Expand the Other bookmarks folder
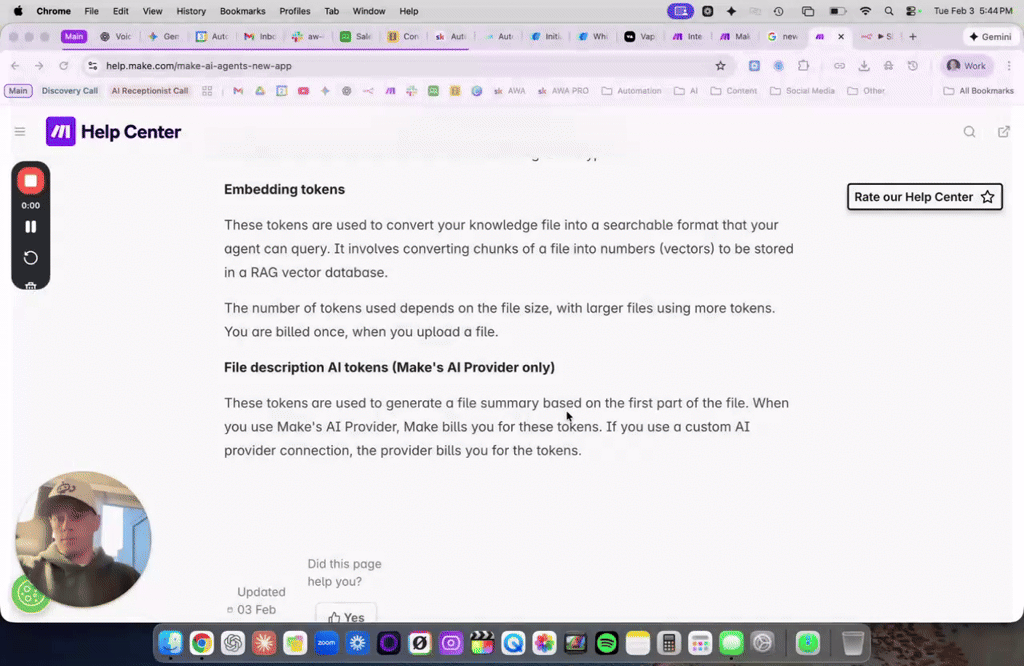Screen dimensions: 1024x666 [866, 90]
